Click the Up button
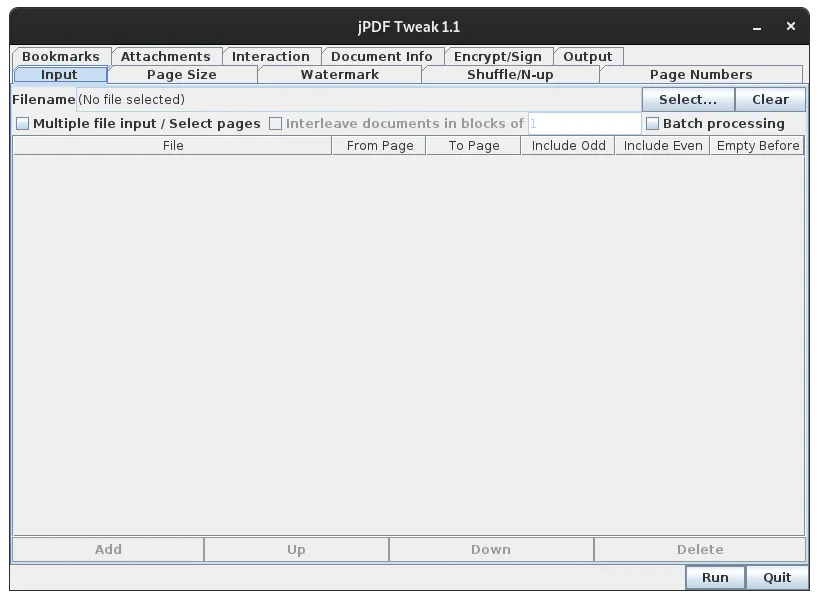819x600 pixels. point(296,549)
